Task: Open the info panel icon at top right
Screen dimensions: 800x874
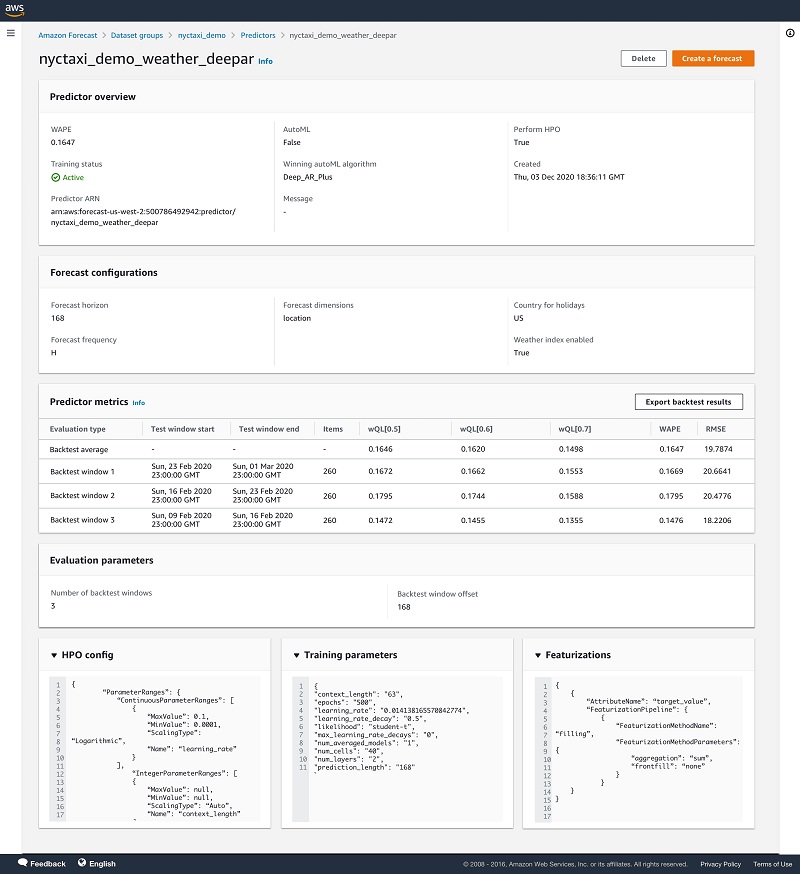Action: [790, 33]
